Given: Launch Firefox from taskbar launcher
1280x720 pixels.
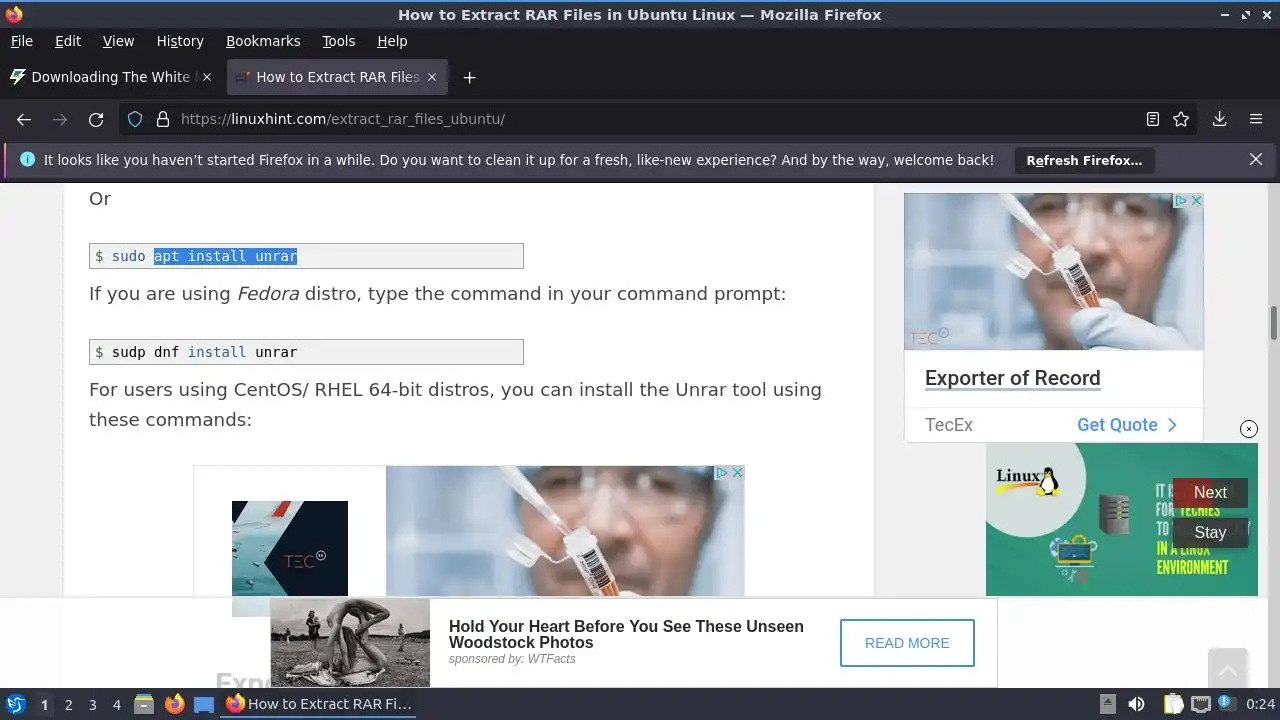Looking at the screenshot, I should 174,704.
